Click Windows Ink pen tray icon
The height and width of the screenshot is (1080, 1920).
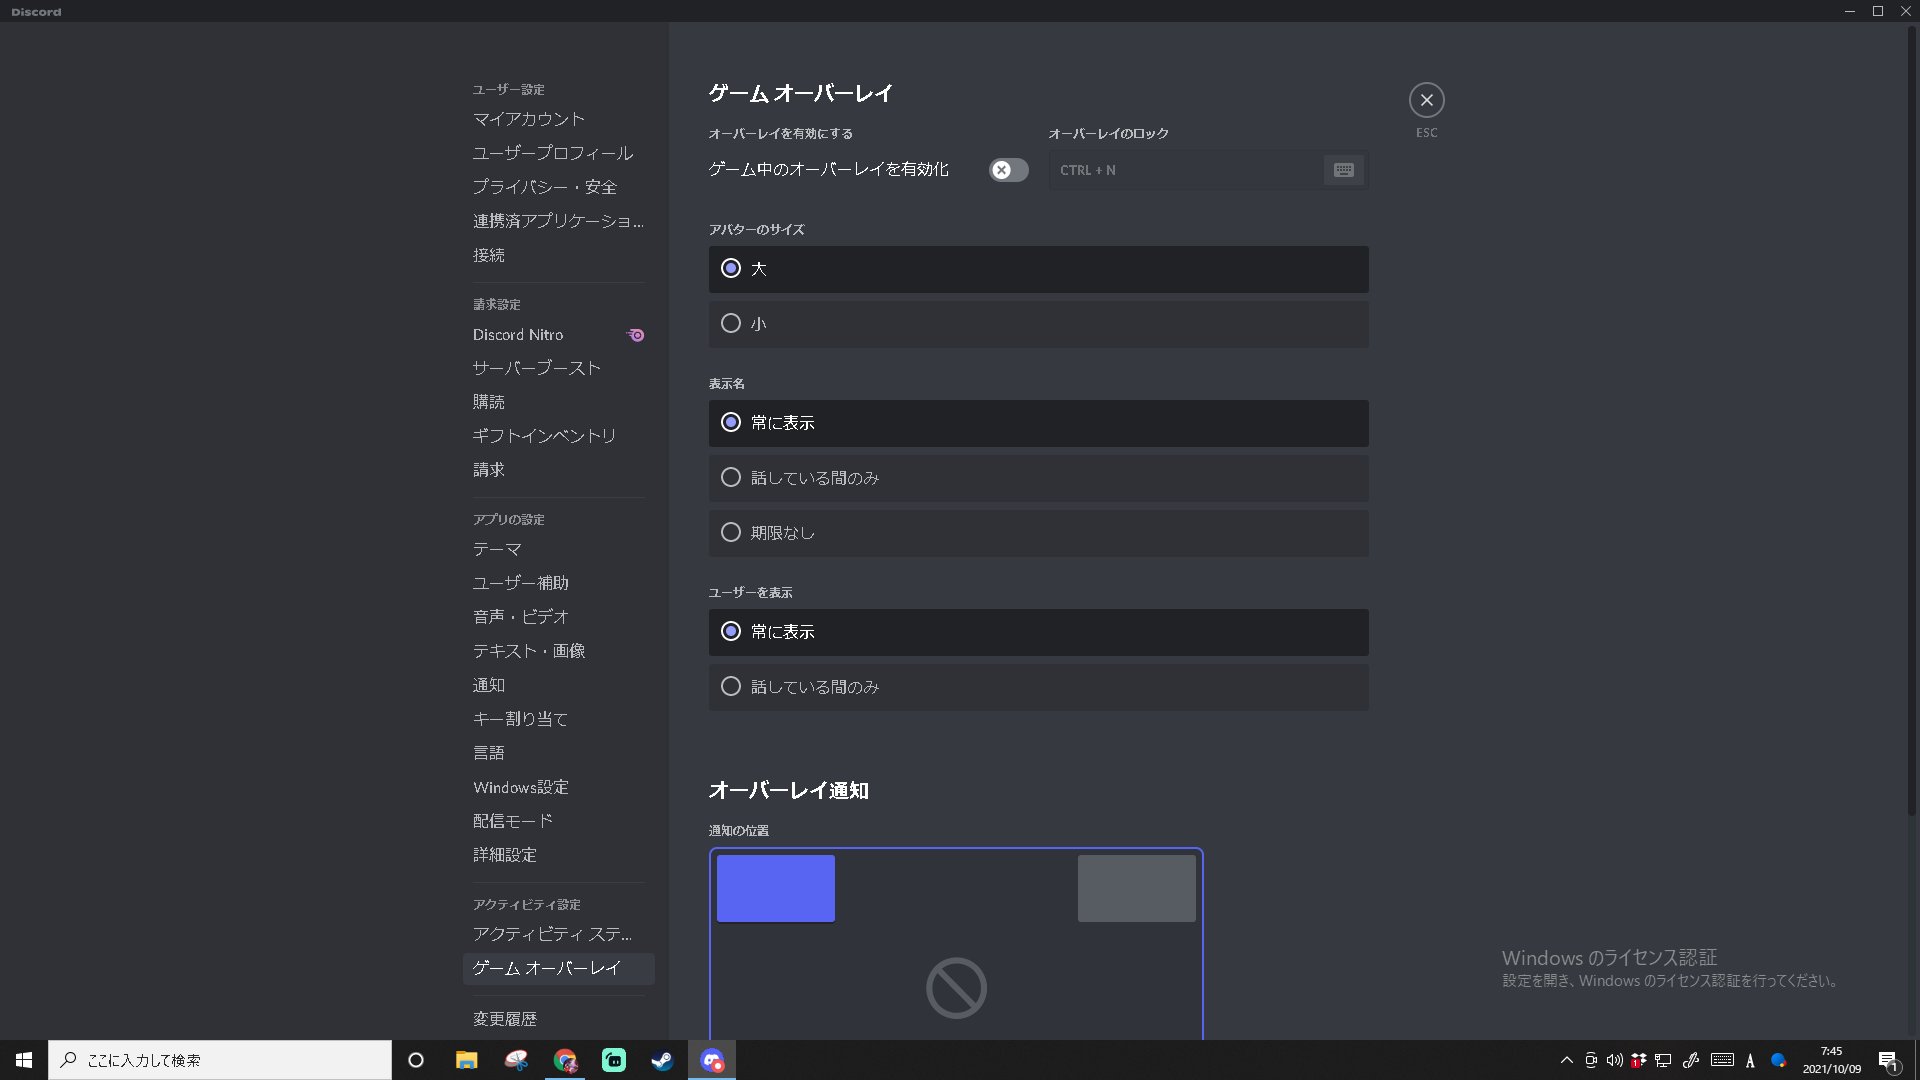pyautogui.click(x=1691, y=1060)
